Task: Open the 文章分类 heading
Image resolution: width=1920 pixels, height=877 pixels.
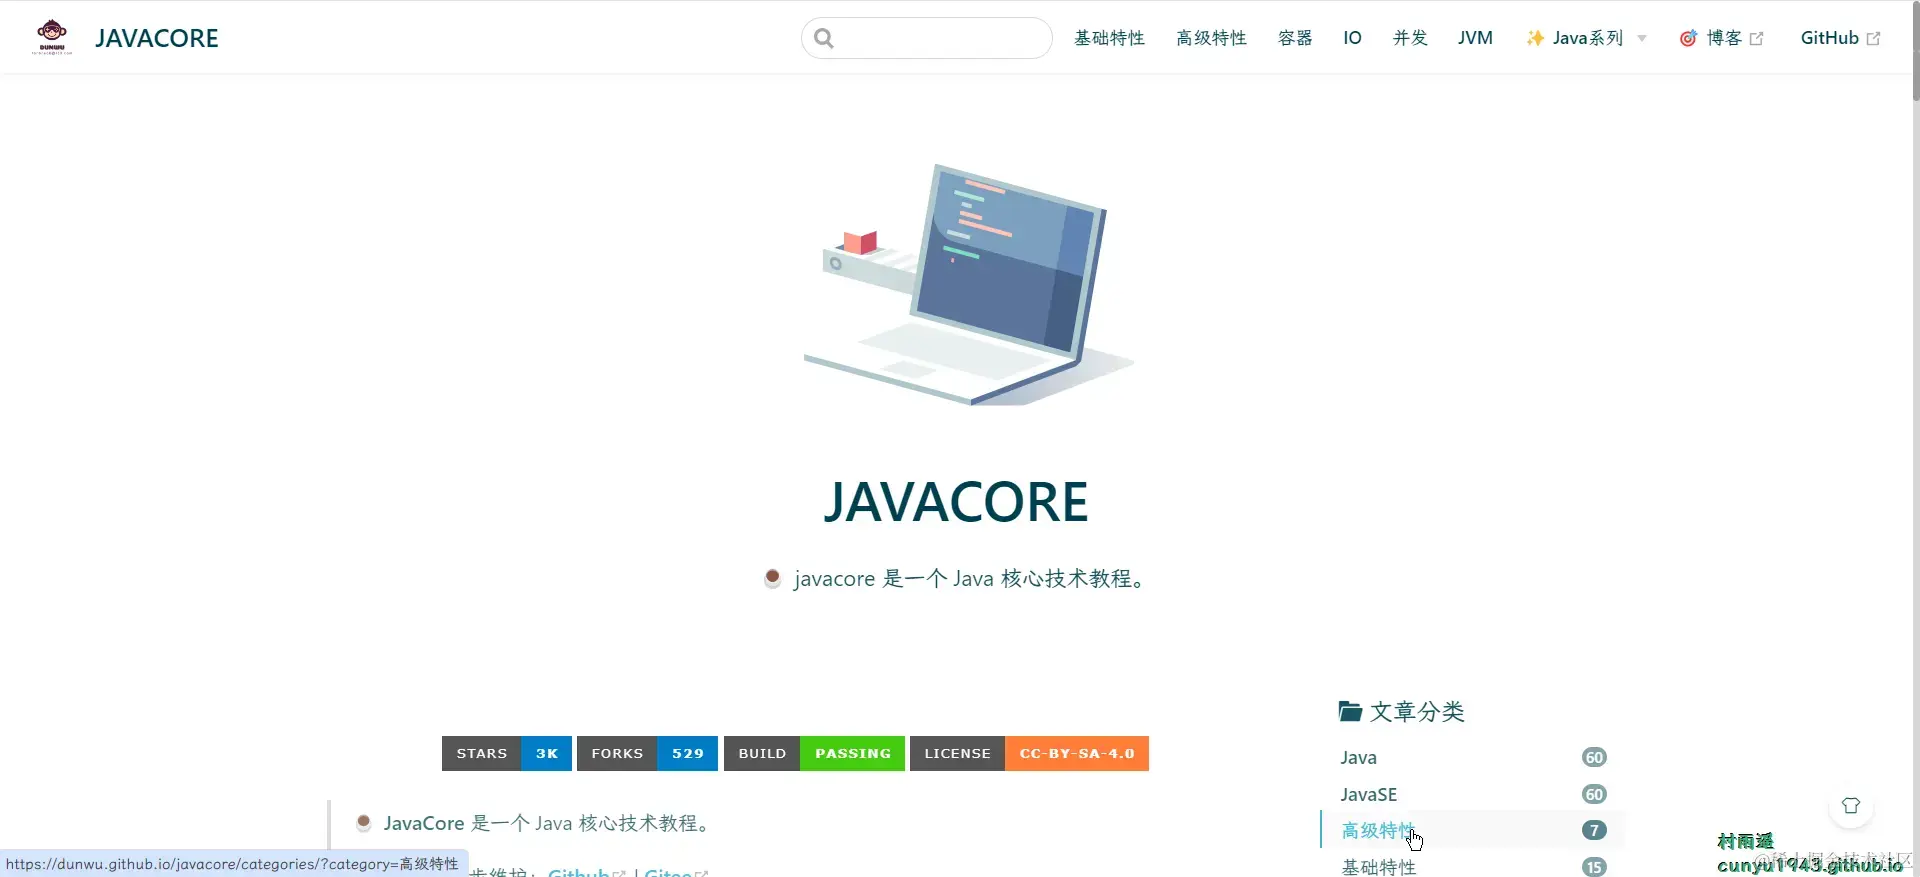Action: coord(1417,711)
